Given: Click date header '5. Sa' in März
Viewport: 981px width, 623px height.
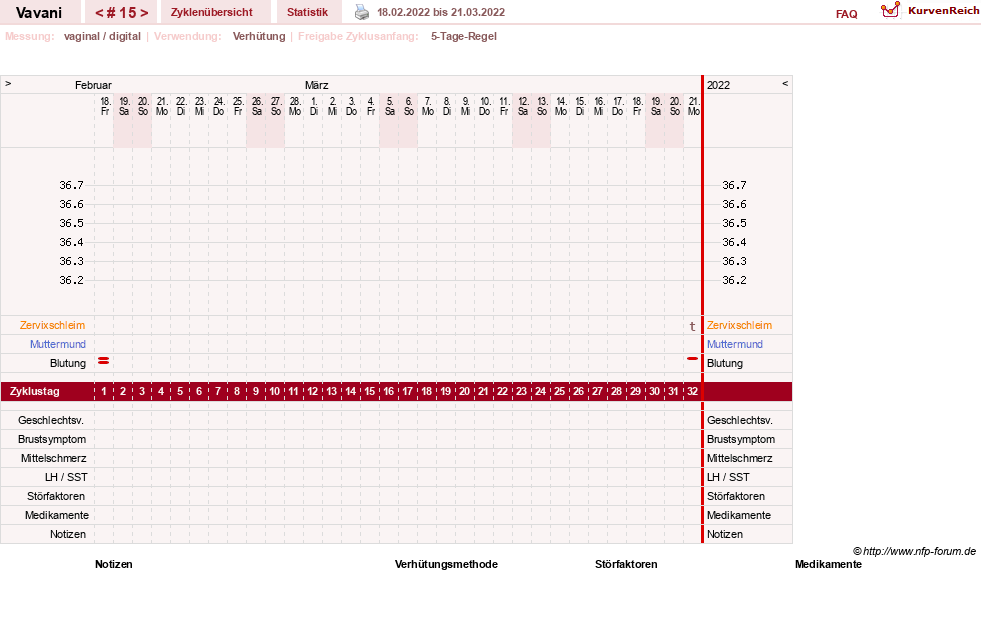Looking at the screenshot, I should (x=390, y=106).
